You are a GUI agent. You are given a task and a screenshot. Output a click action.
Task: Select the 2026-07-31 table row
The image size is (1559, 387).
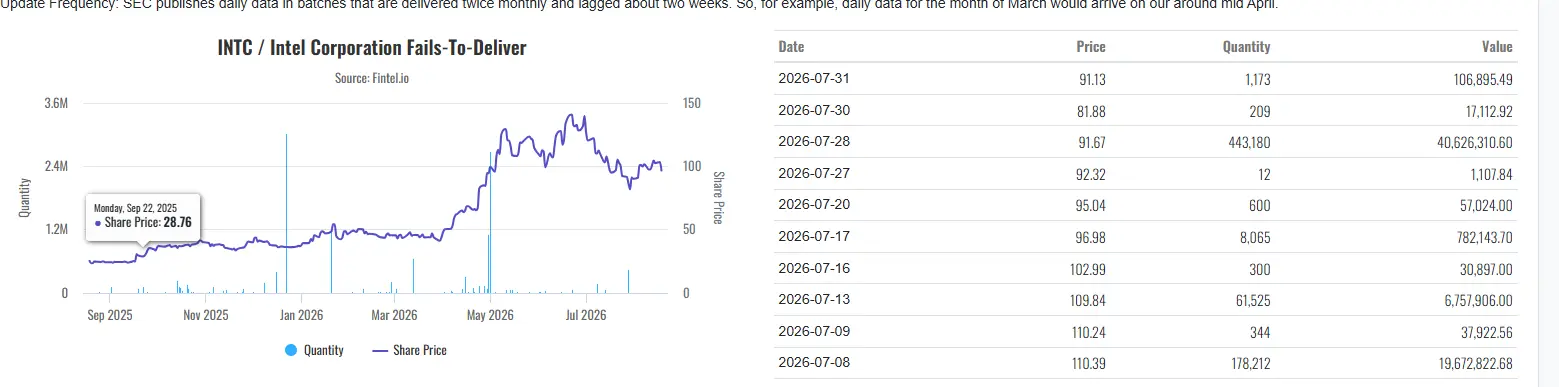click(x=1146, y=79)
